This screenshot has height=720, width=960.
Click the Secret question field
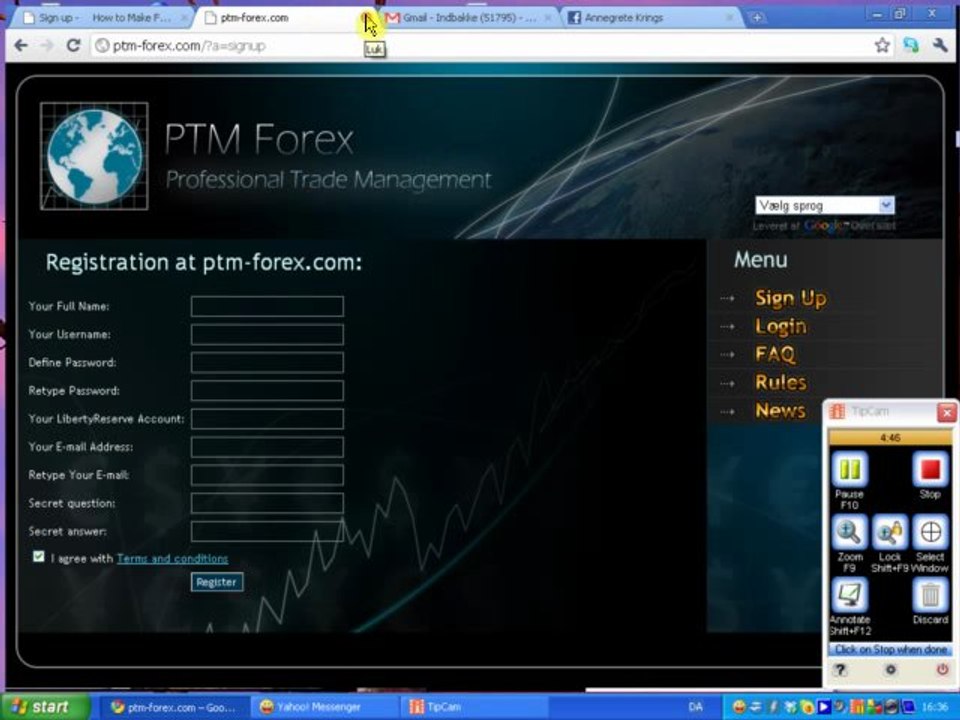(x=268, y=503)
